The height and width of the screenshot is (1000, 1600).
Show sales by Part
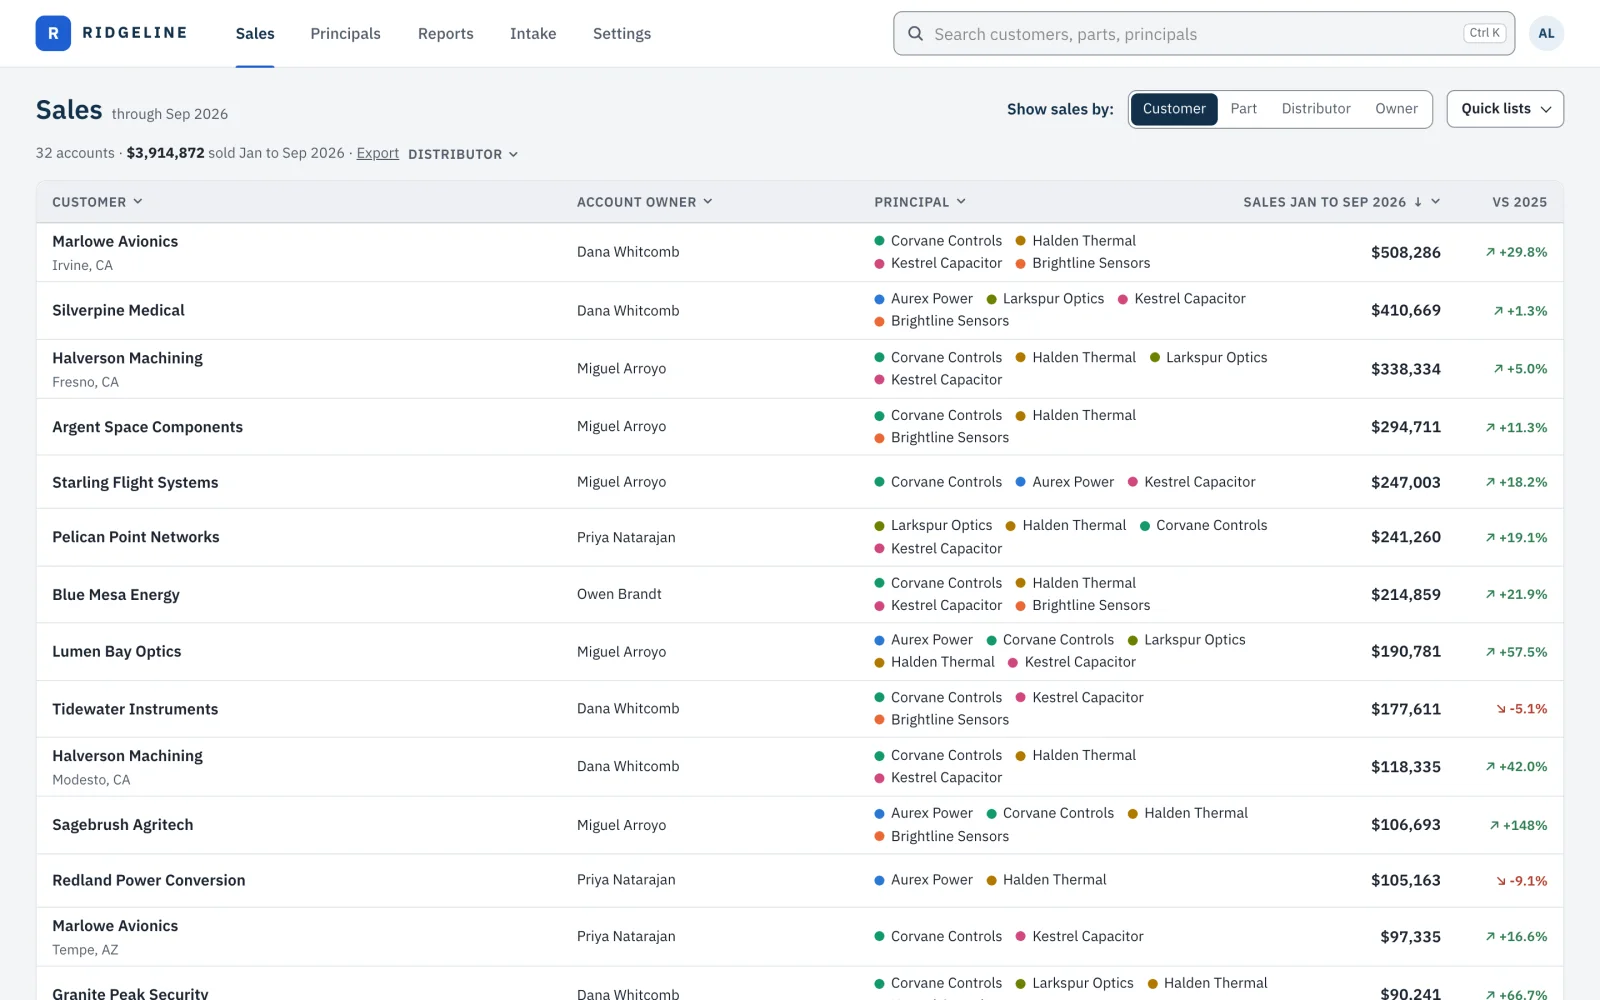point(1243,109)
